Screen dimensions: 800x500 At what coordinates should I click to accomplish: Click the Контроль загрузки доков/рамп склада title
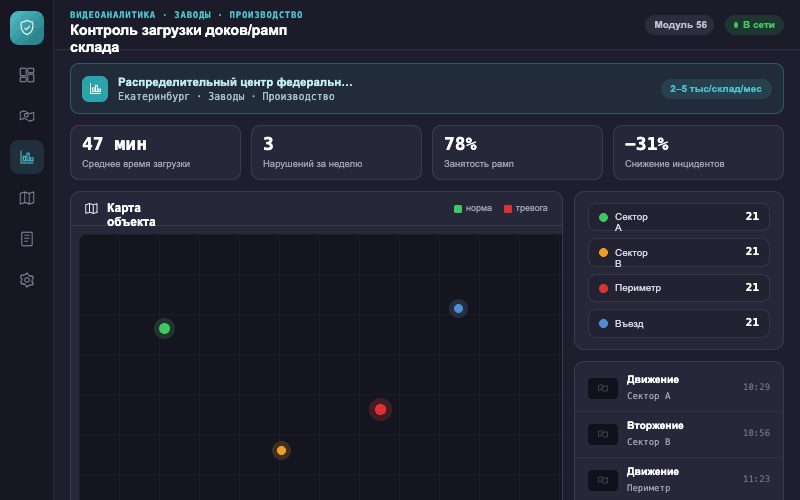[x=179, y=38]
